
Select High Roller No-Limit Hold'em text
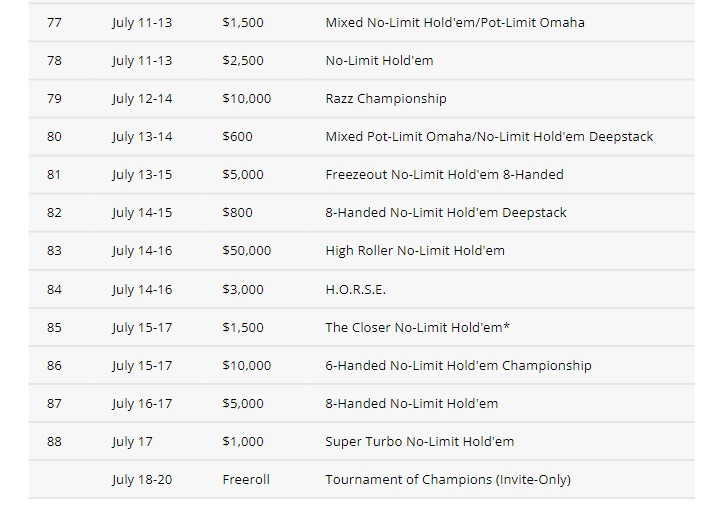click(x=415, y=251)
